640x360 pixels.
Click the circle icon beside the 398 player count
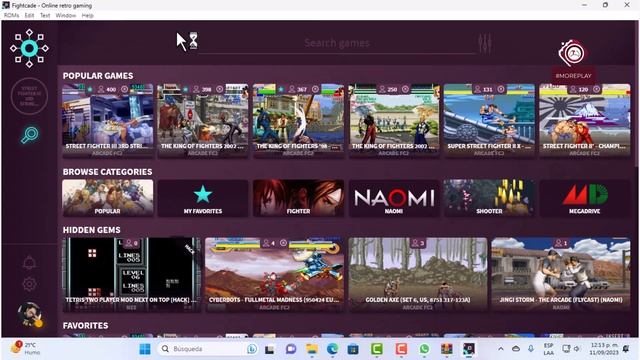(x=220, y=89)
